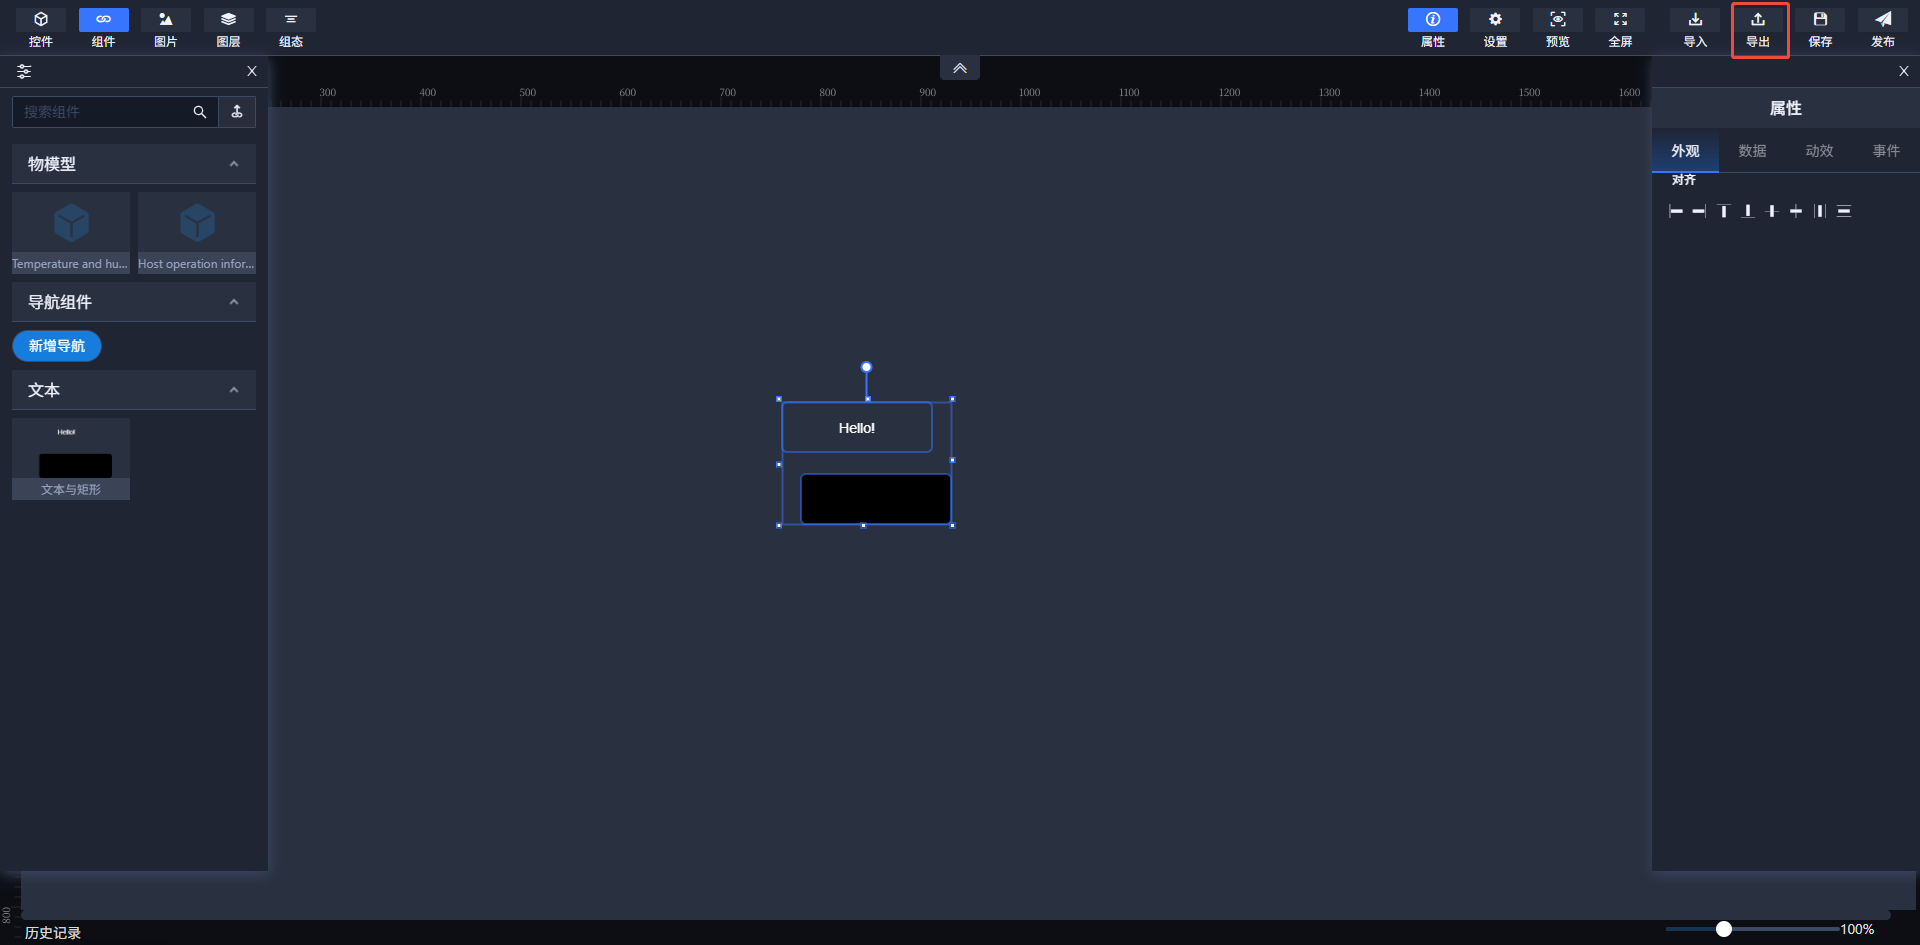The image size is (1920, 945).
Task: Toggle 全屏 fullscreen mode
Action: 1620,28
